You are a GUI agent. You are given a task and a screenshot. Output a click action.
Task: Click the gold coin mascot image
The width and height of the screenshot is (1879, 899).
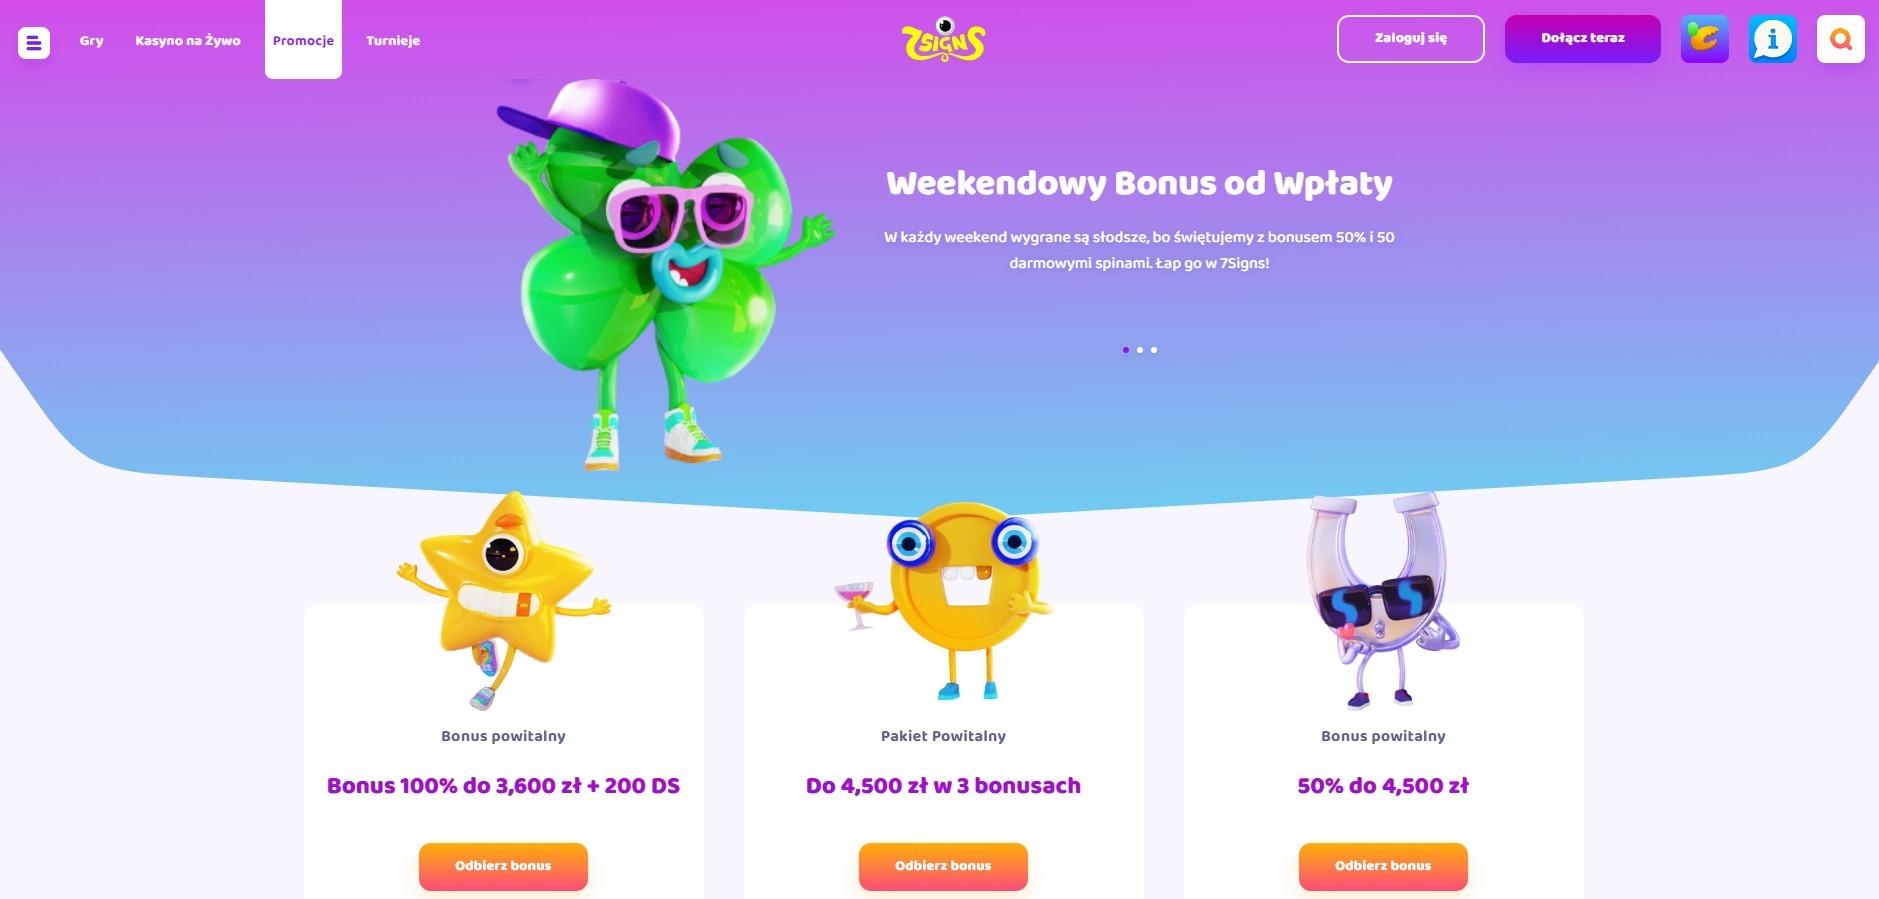943,600
